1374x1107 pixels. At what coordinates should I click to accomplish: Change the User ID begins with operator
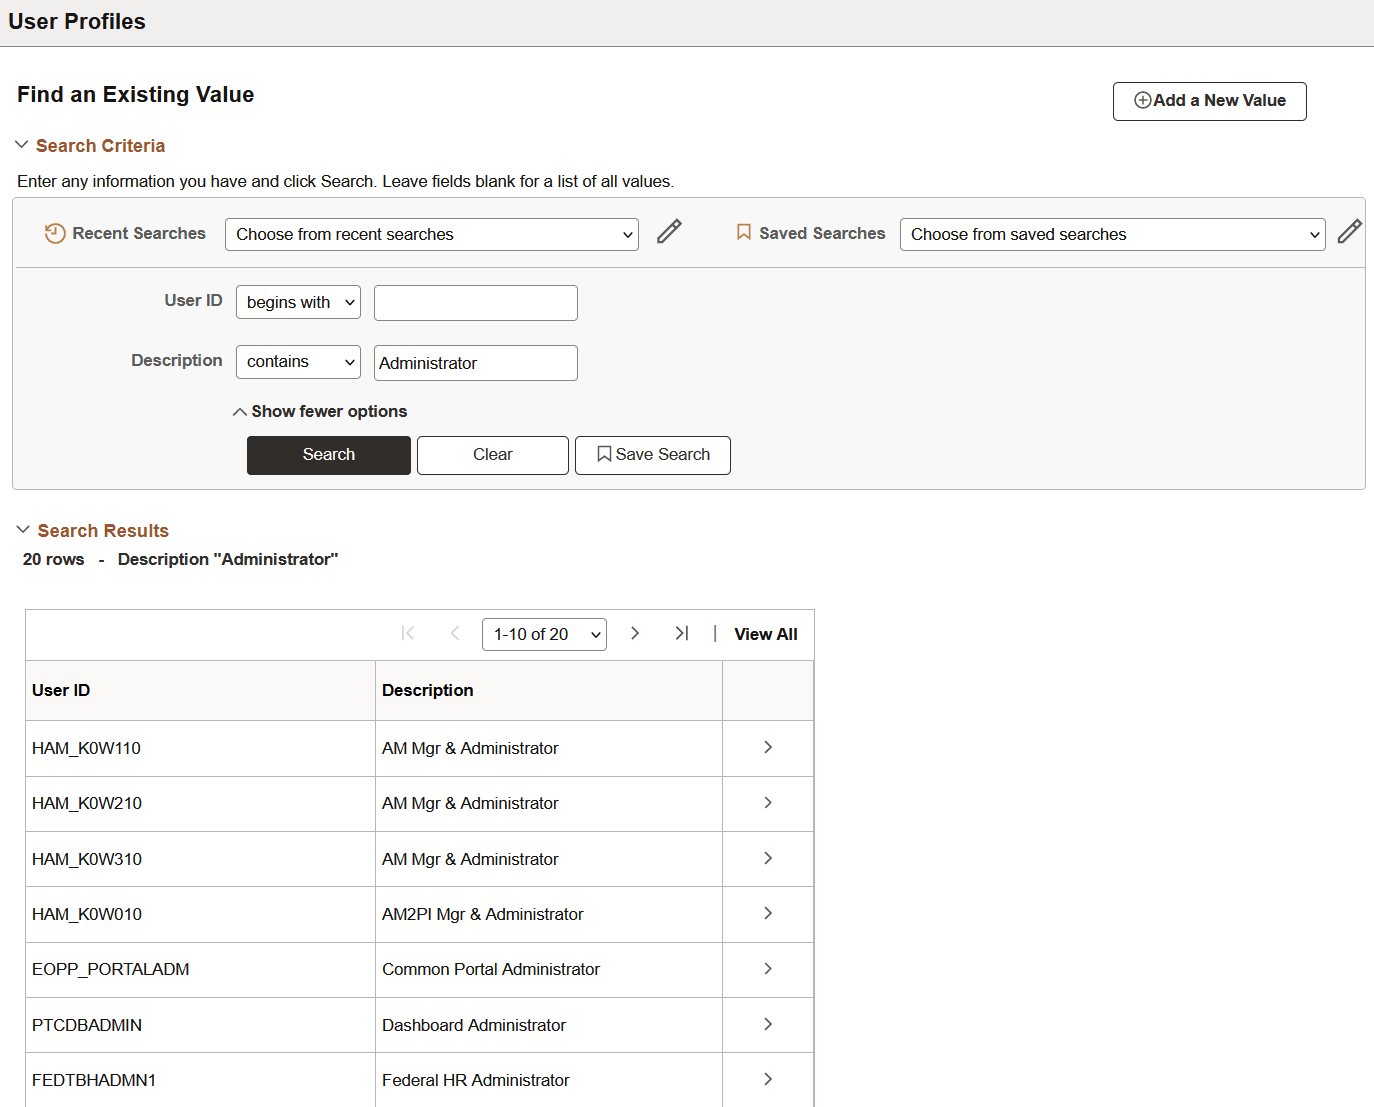pyautogui.click(x=297, y=302)
